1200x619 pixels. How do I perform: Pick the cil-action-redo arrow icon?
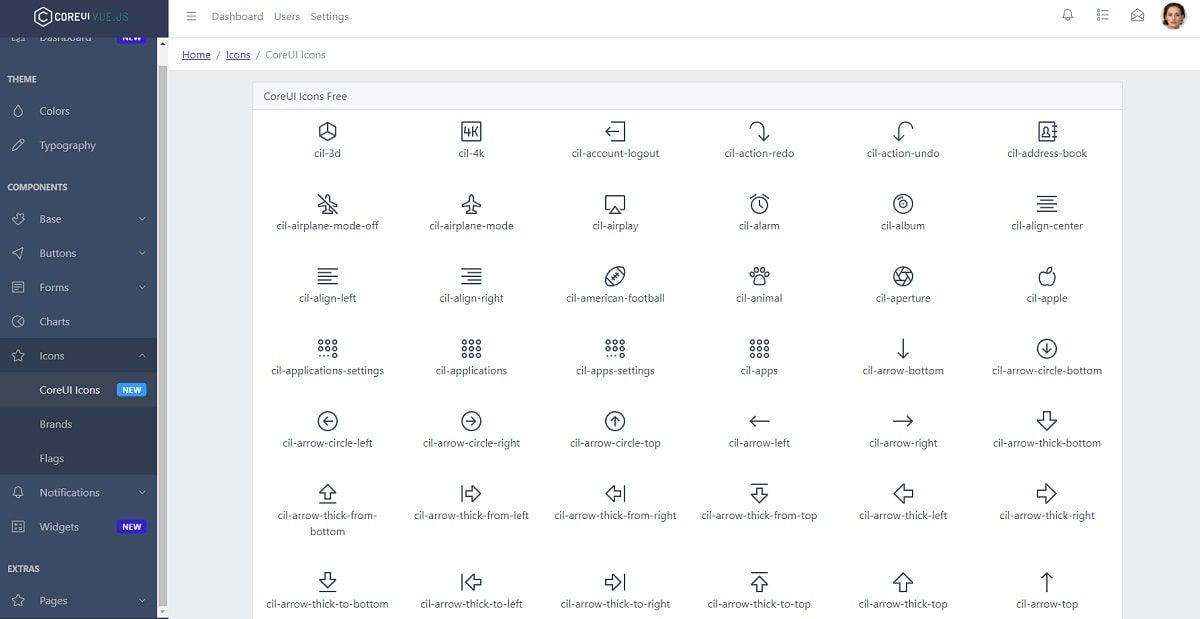point(759,131)
